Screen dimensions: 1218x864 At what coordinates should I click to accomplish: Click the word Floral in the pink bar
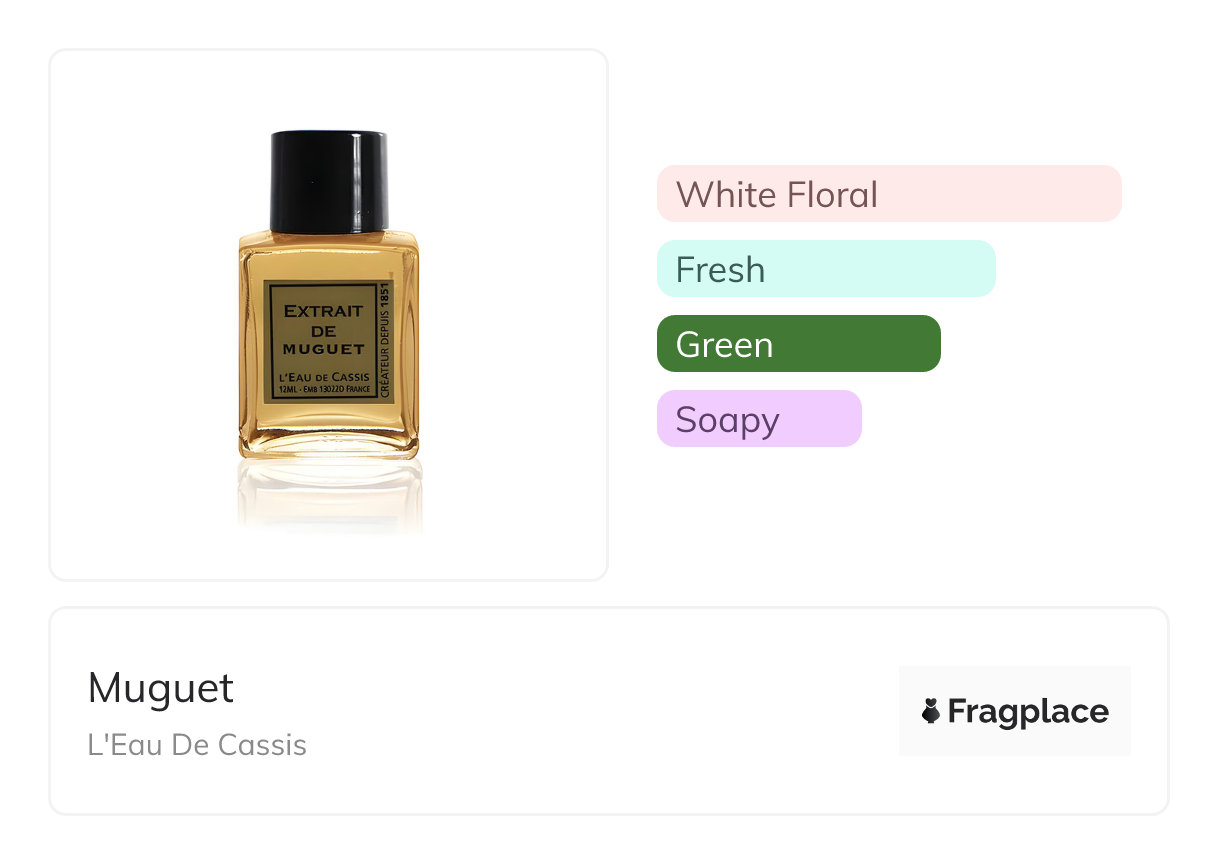pyautogui.click(x=831, y=194)
